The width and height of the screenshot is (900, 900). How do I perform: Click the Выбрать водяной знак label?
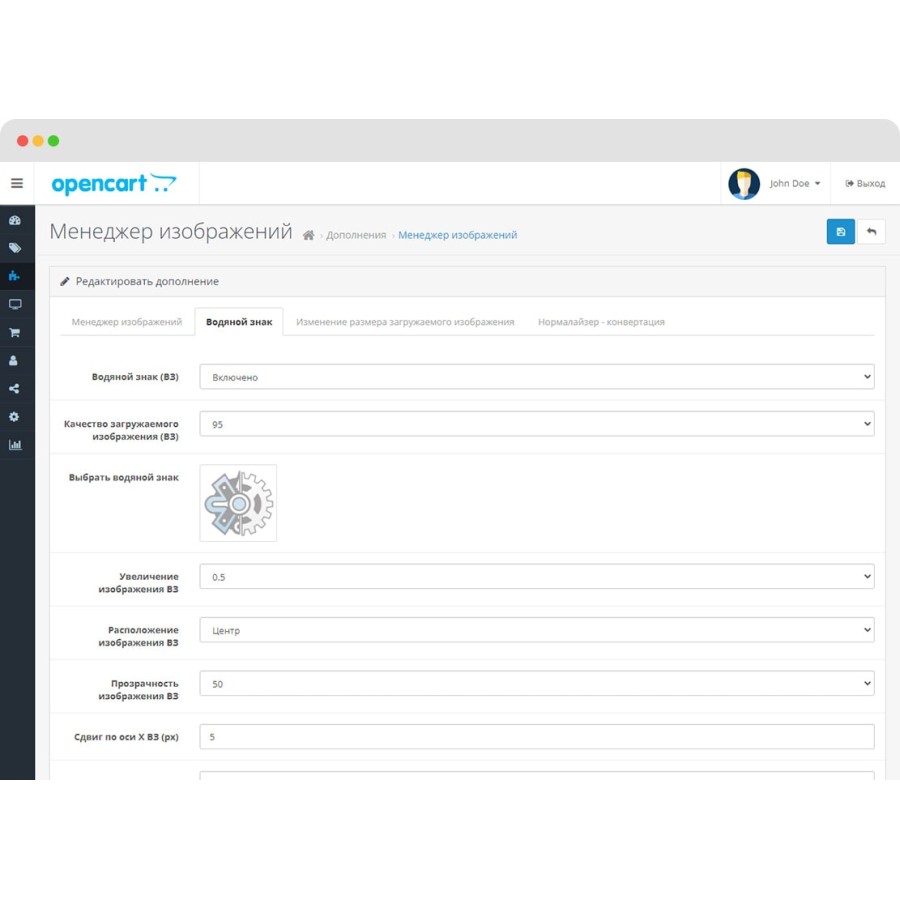coord(123,478)
